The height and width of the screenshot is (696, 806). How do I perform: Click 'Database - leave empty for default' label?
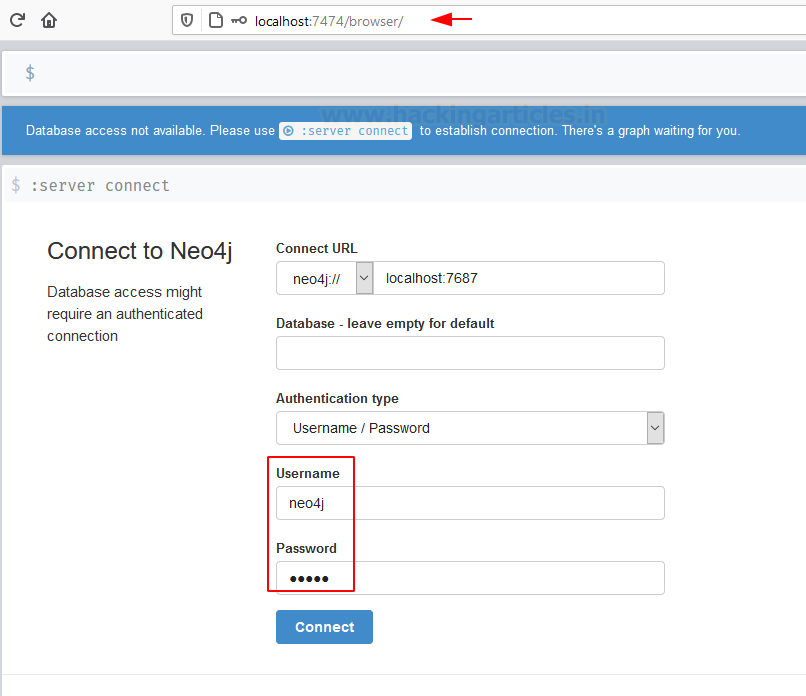[385, 323]
